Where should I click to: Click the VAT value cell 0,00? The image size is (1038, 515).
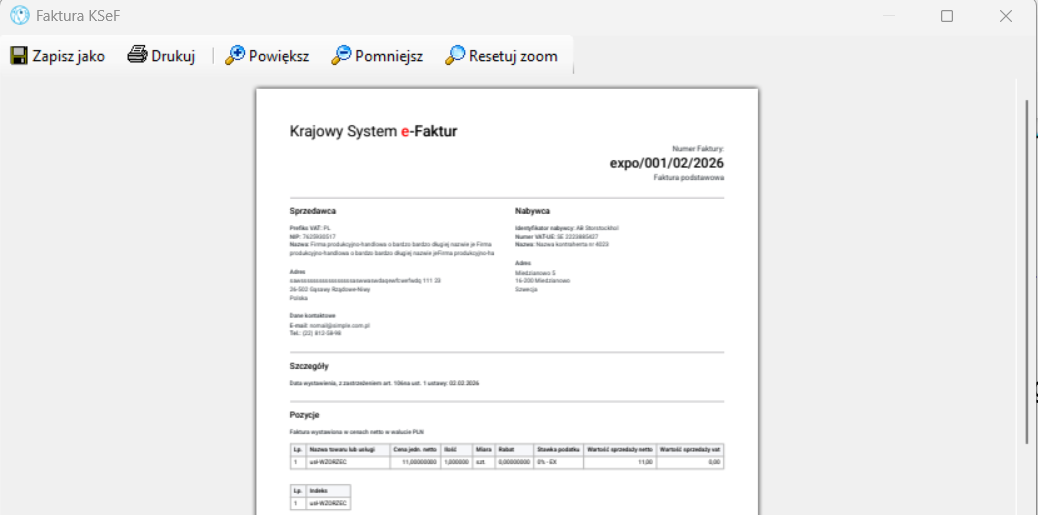tap(690, 462)
